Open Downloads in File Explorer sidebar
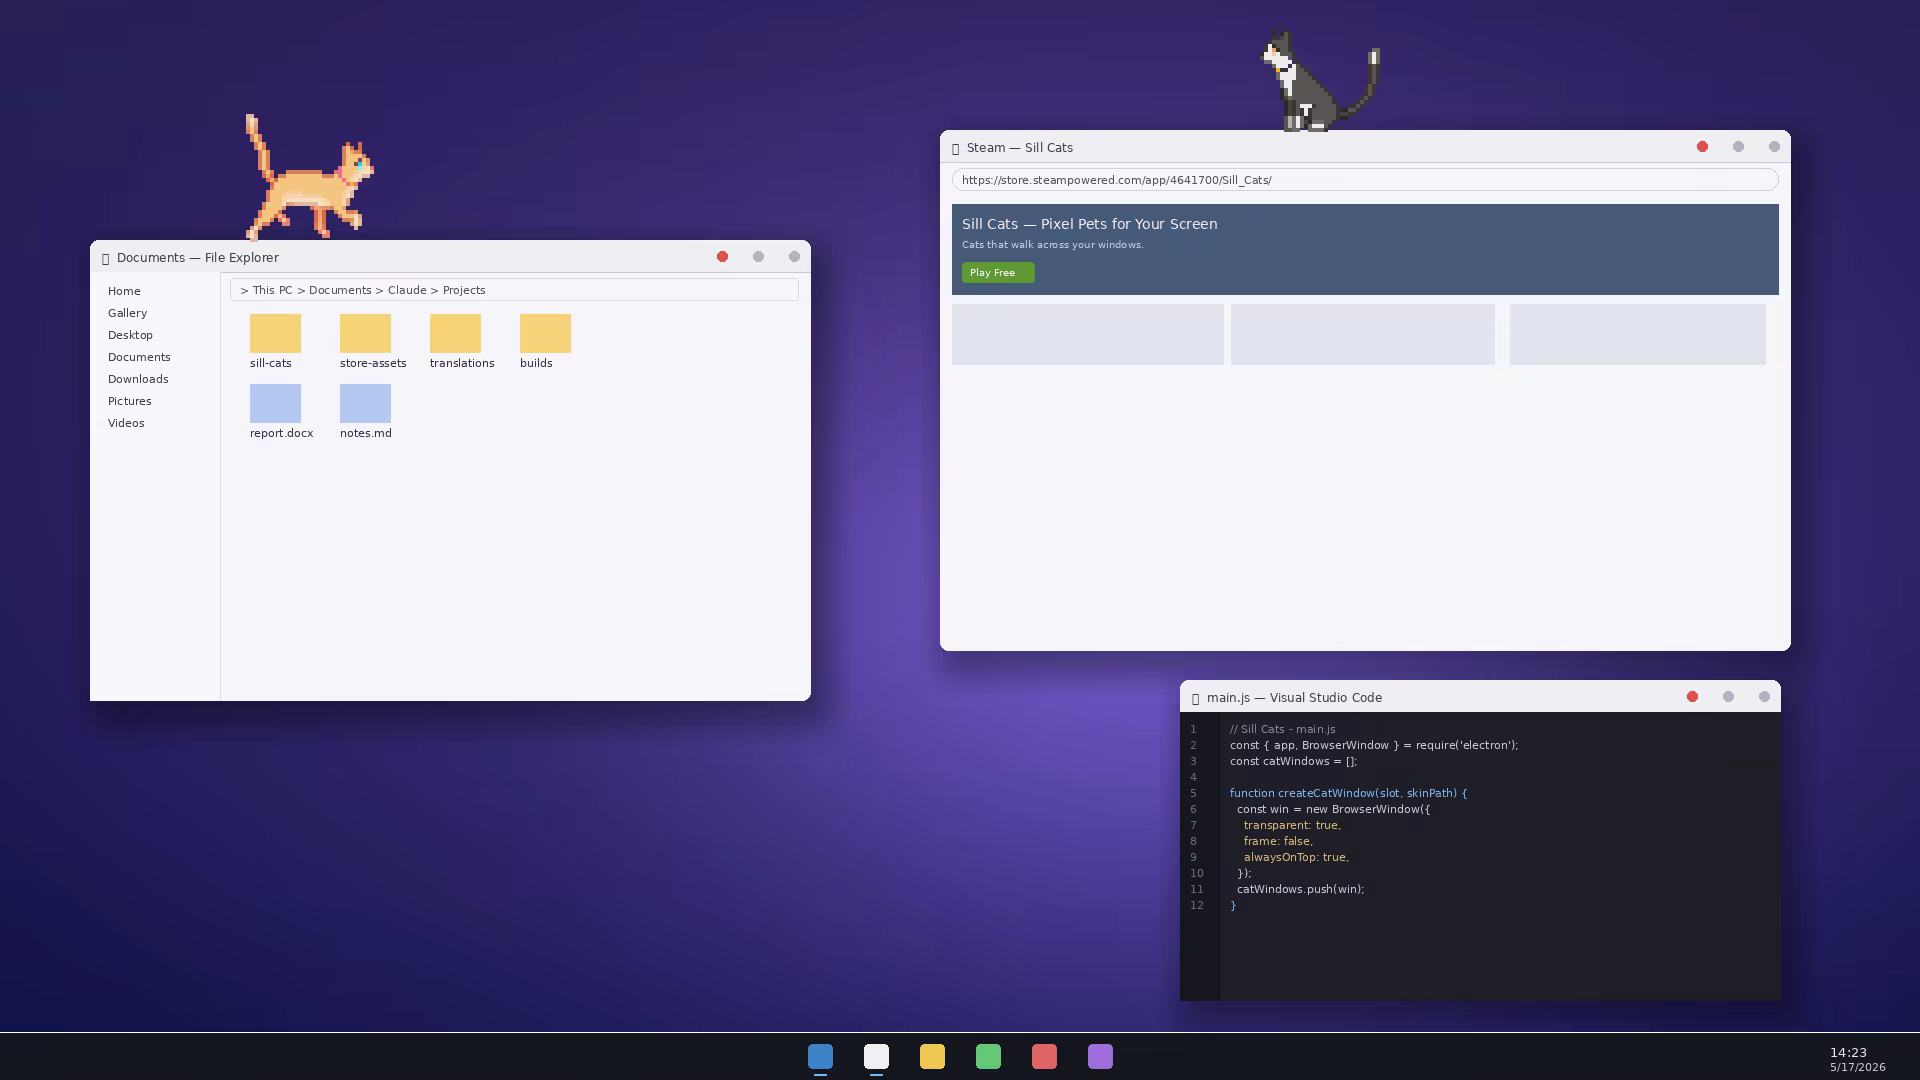This screenshot has height=1080, width=1920. pos(138,379)
